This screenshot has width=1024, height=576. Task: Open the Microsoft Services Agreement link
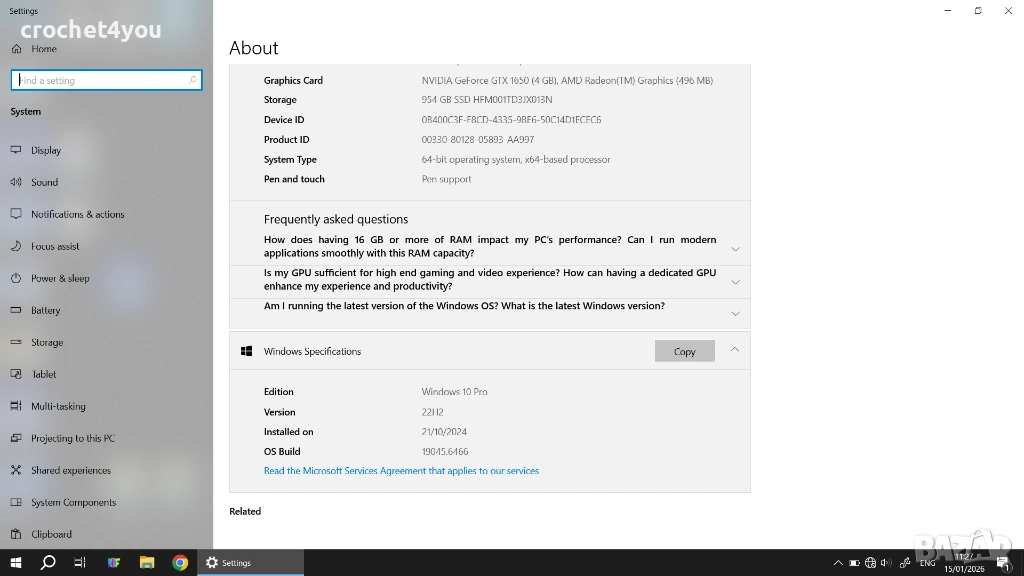pyautogui.click(x=401, y=471)
